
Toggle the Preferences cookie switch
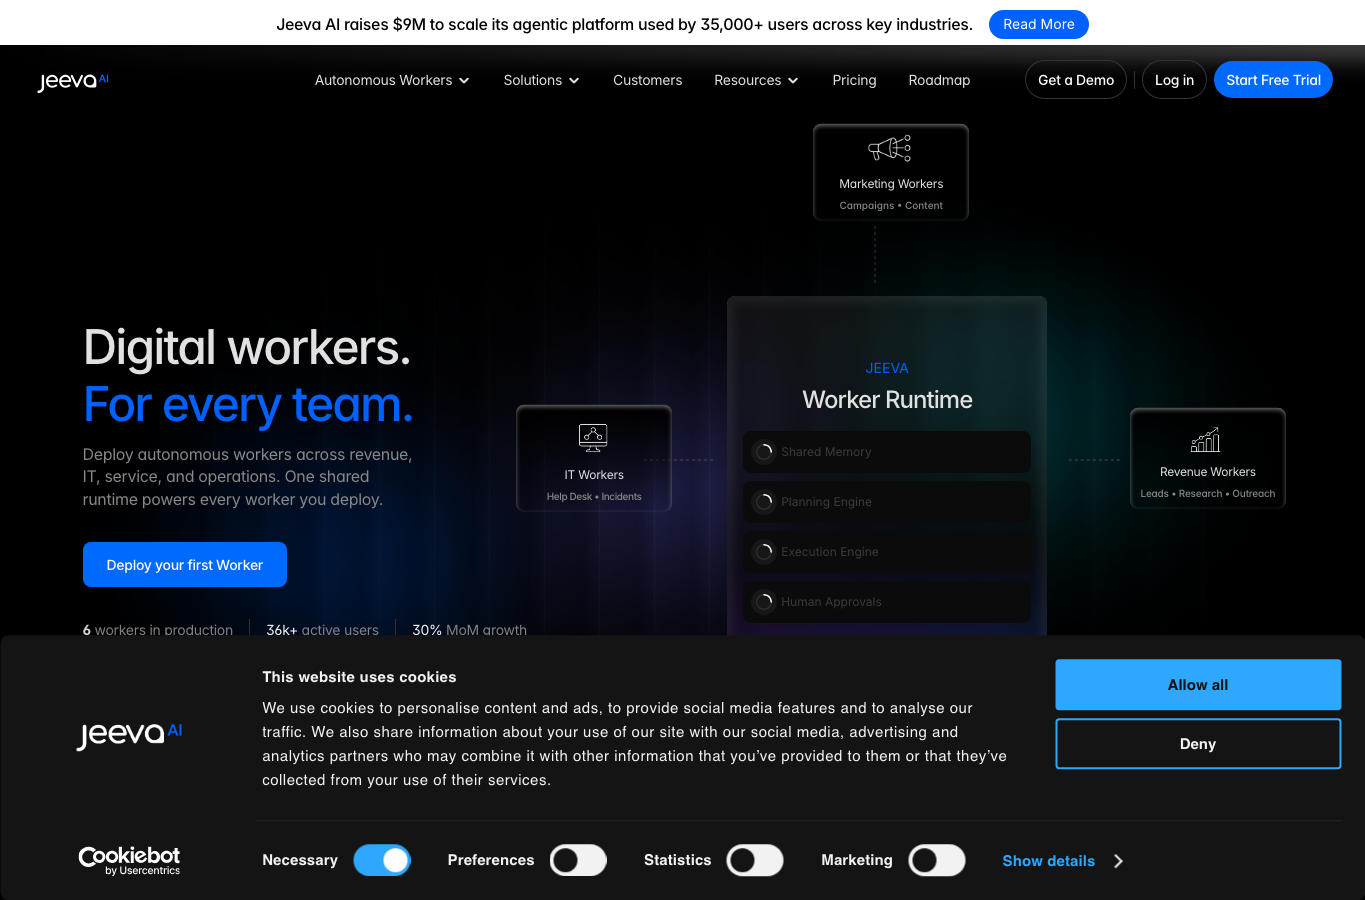[579, 860]
